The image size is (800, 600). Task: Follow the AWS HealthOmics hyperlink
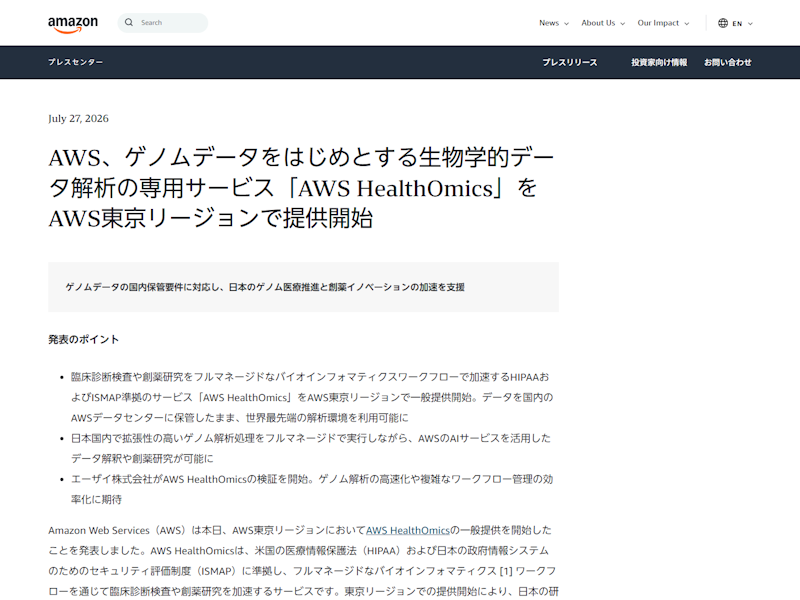tap(408, 530)
